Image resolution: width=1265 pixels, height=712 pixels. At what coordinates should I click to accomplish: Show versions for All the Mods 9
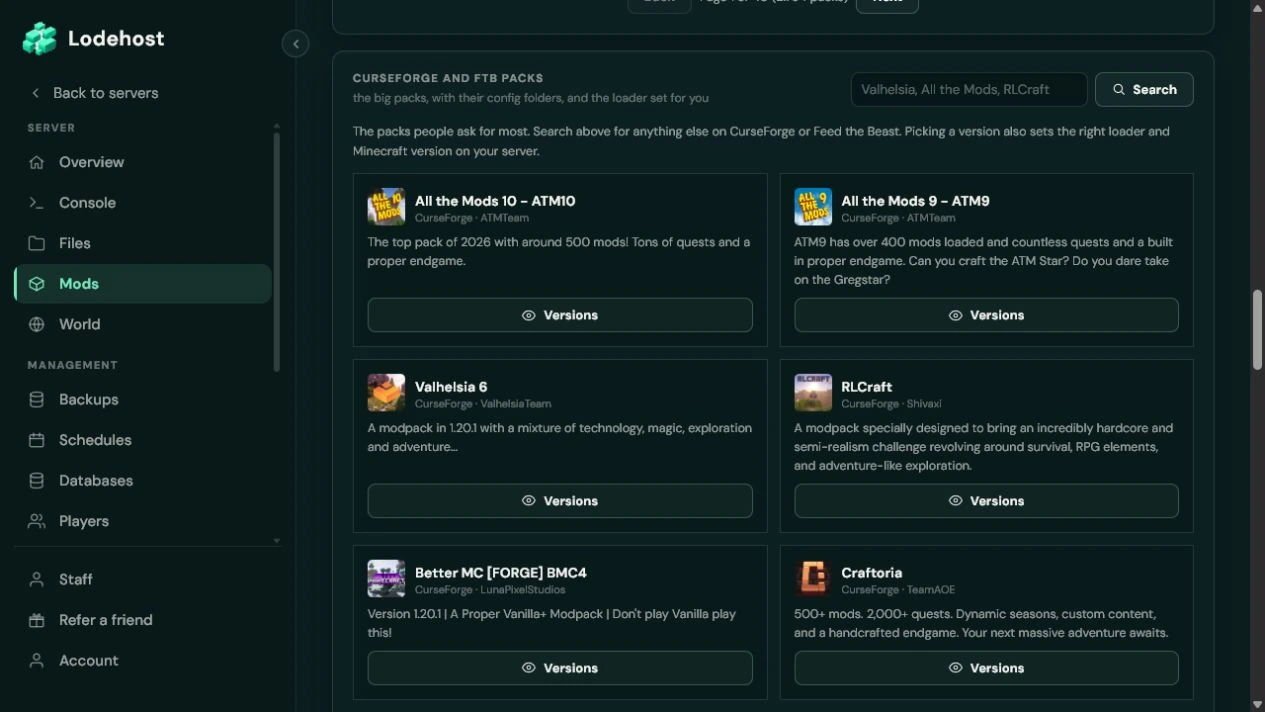point(986,315)
